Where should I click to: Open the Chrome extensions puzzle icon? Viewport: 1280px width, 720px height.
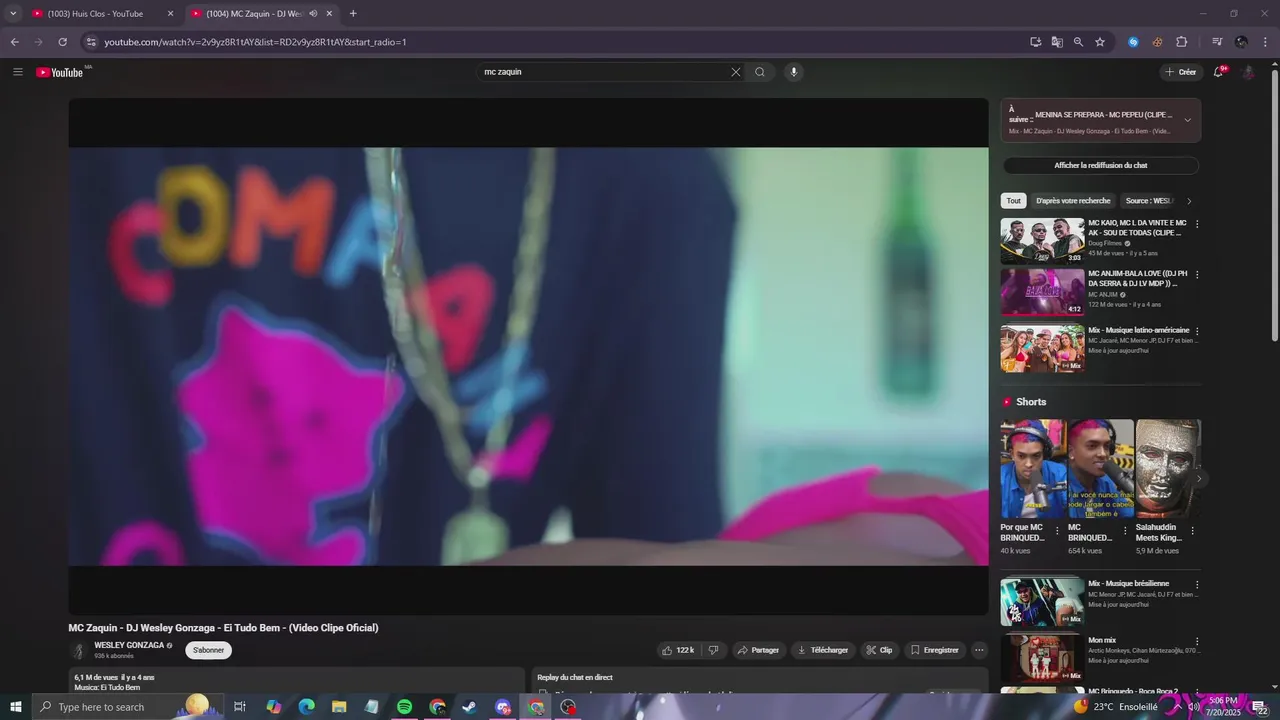coord(1182,42)
